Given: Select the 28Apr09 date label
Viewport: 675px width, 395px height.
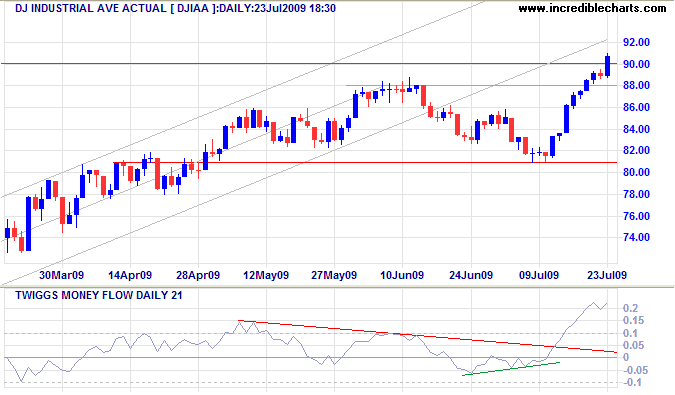Looking at the screenshot, I should (x=198, y=275).
